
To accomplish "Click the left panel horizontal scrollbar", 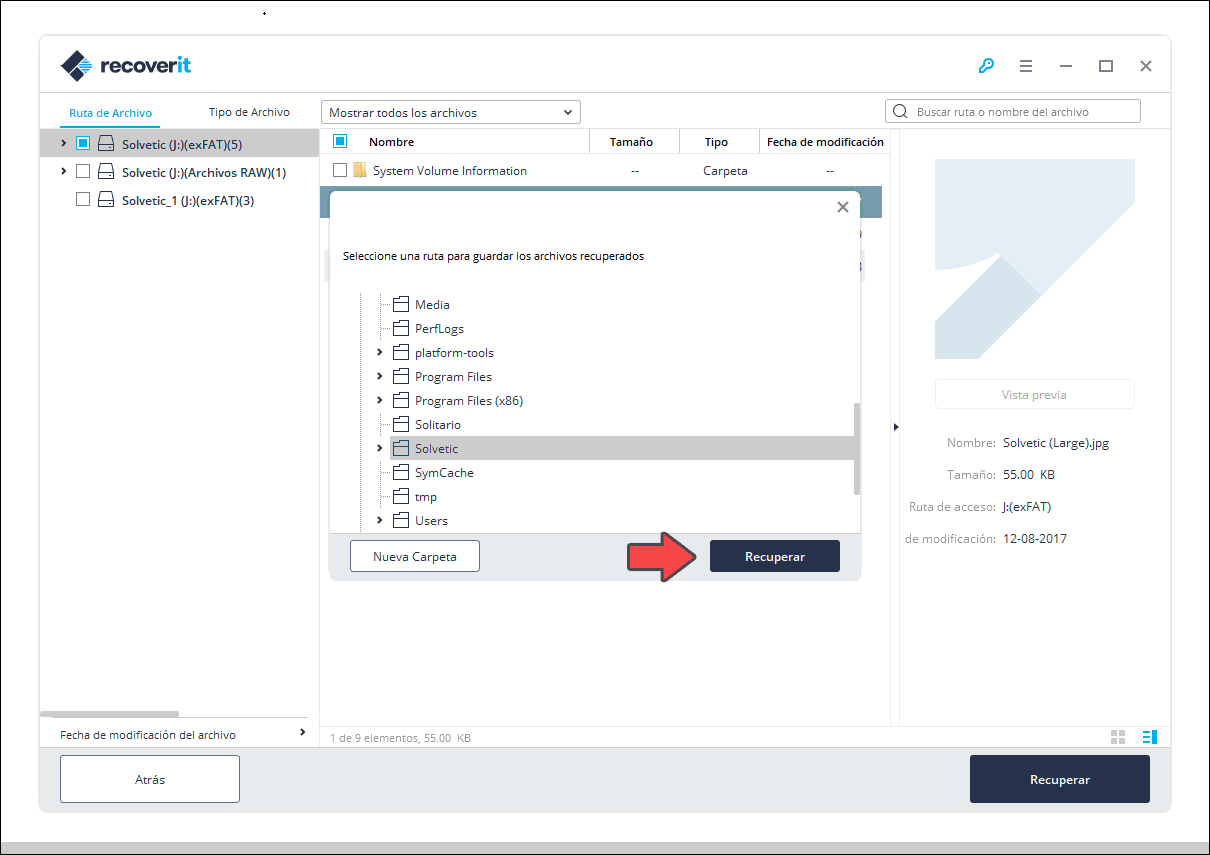I will (x=109, y=714).
